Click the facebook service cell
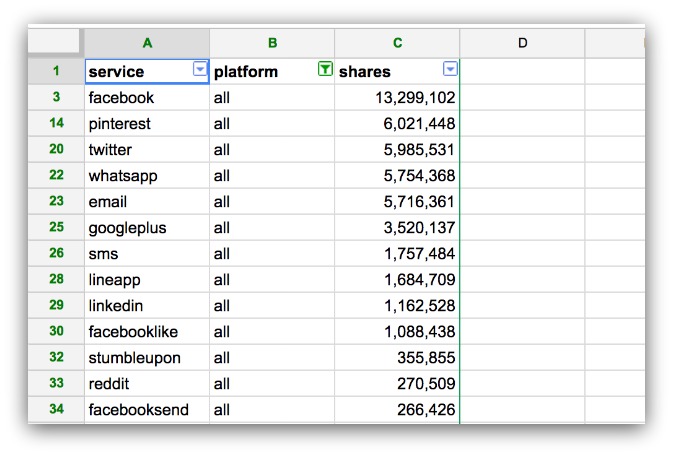673x456 pixels. (147, 97)
